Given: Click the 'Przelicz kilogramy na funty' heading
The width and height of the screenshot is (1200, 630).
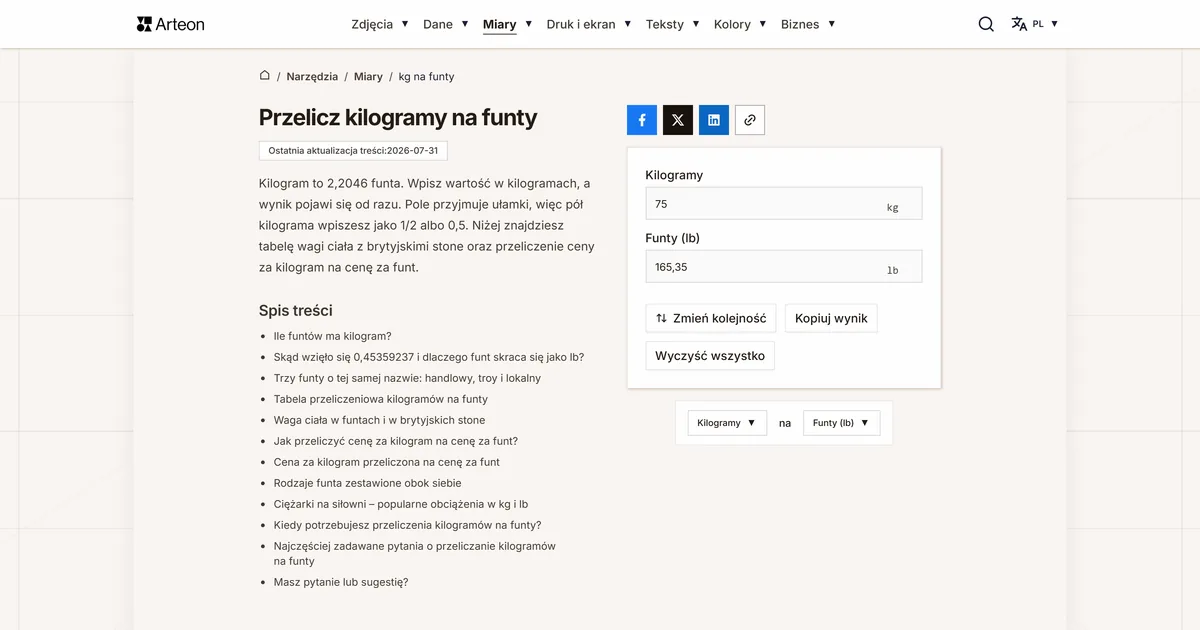Looking at the screenshot, I should [x=398, y=117].
